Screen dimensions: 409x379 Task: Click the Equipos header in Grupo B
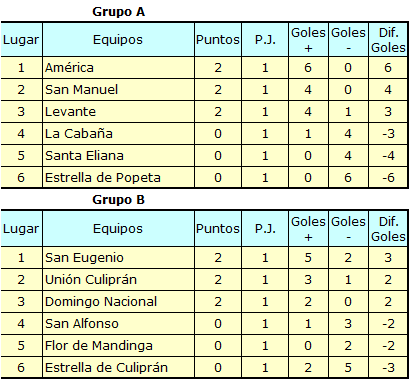coord(118,229)
